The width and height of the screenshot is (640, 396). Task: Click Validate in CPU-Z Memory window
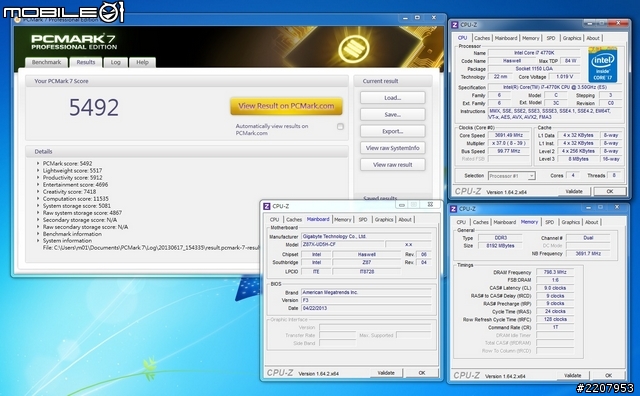coord(573,376)
